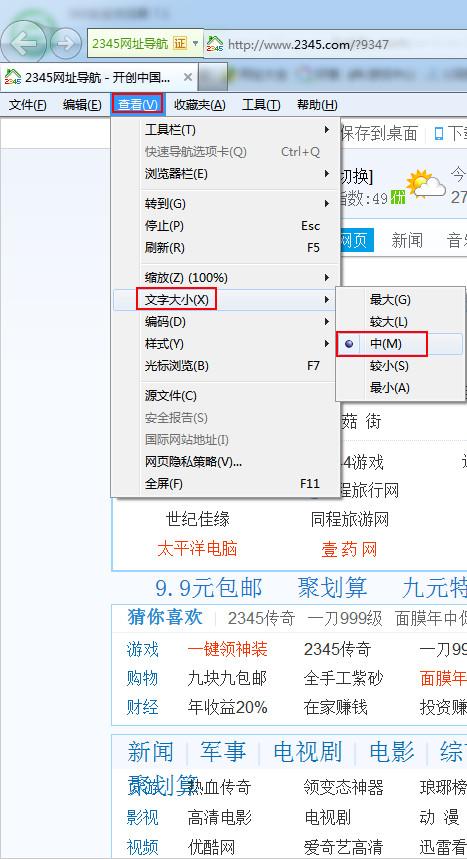Image resolution: width=467 pixels, height=859 pixels.
Task: Choose 源文件(C) to view source
Action: (225, 396)
